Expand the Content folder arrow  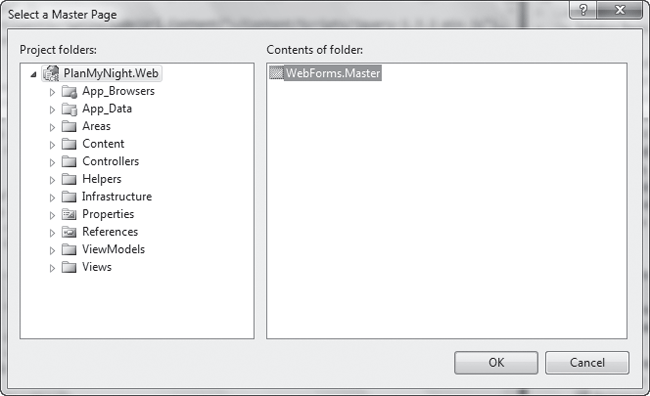coord(52,145)
